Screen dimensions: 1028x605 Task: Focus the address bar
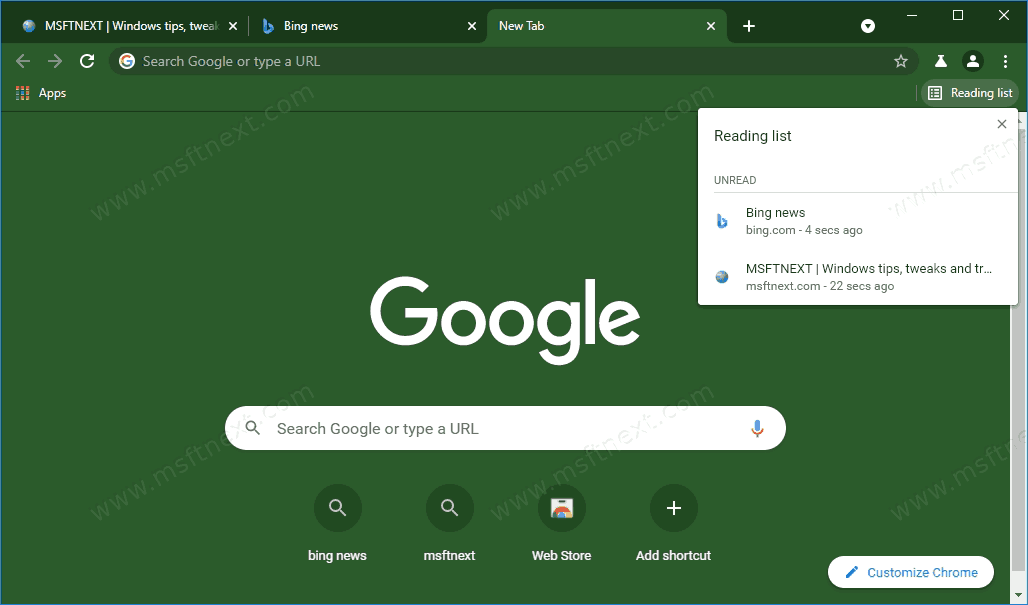click(514, 61)
